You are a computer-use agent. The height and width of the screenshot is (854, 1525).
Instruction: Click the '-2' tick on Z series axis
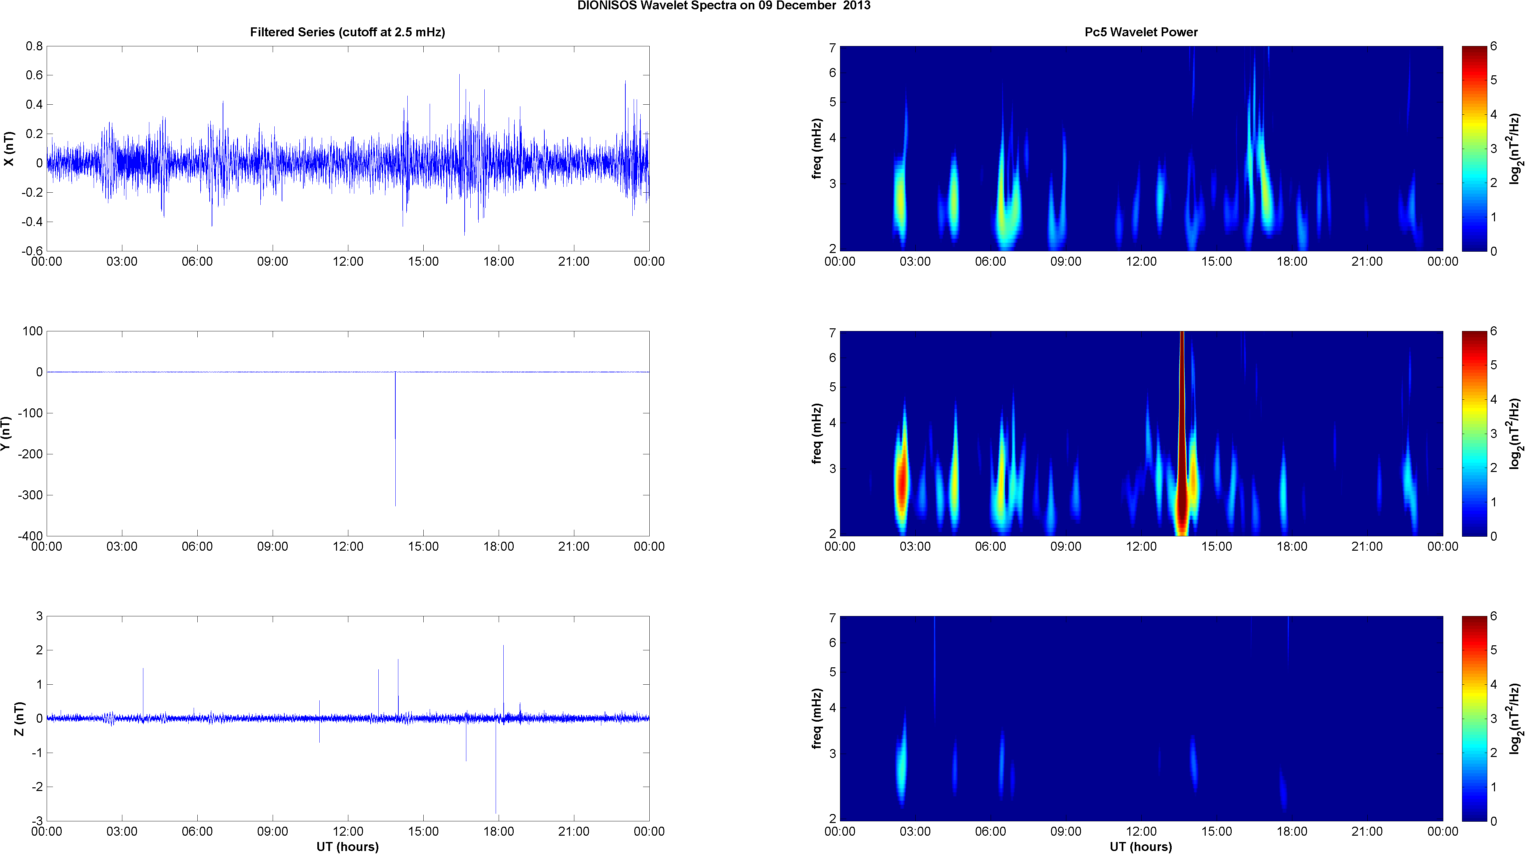coord(36,787)
